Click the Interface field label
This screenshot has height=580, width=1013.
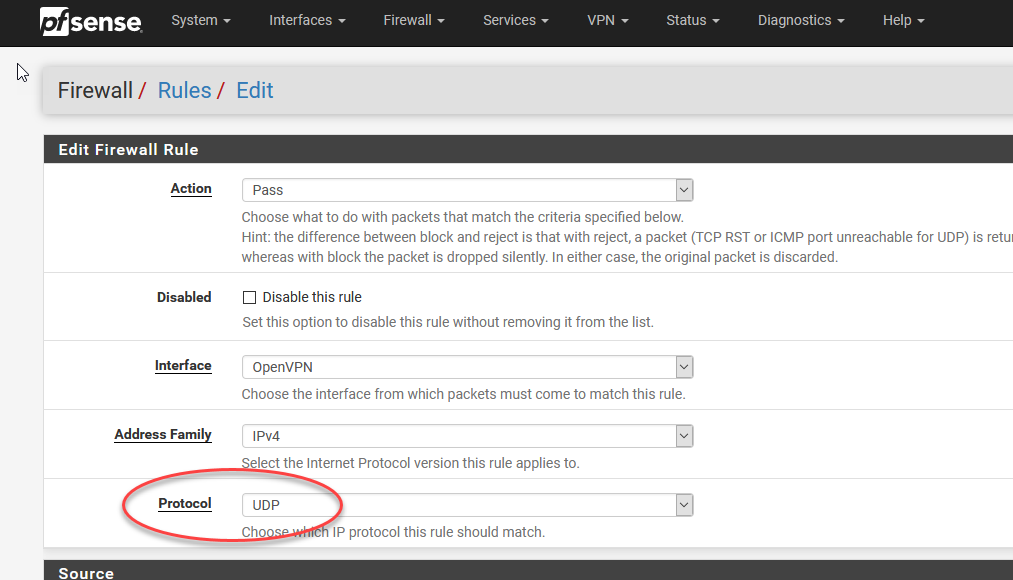click(183, 366)
